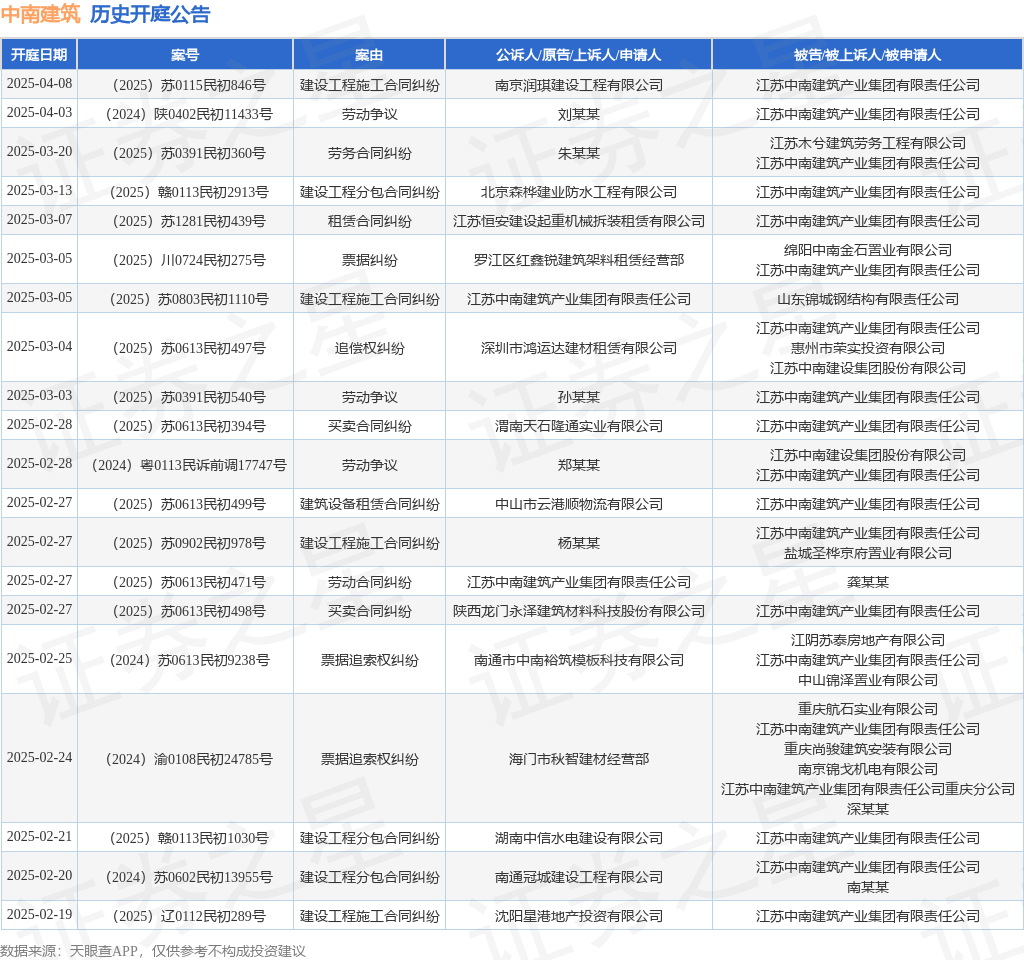Click cause cell 劳动合同纠纷

coord(369,583)
